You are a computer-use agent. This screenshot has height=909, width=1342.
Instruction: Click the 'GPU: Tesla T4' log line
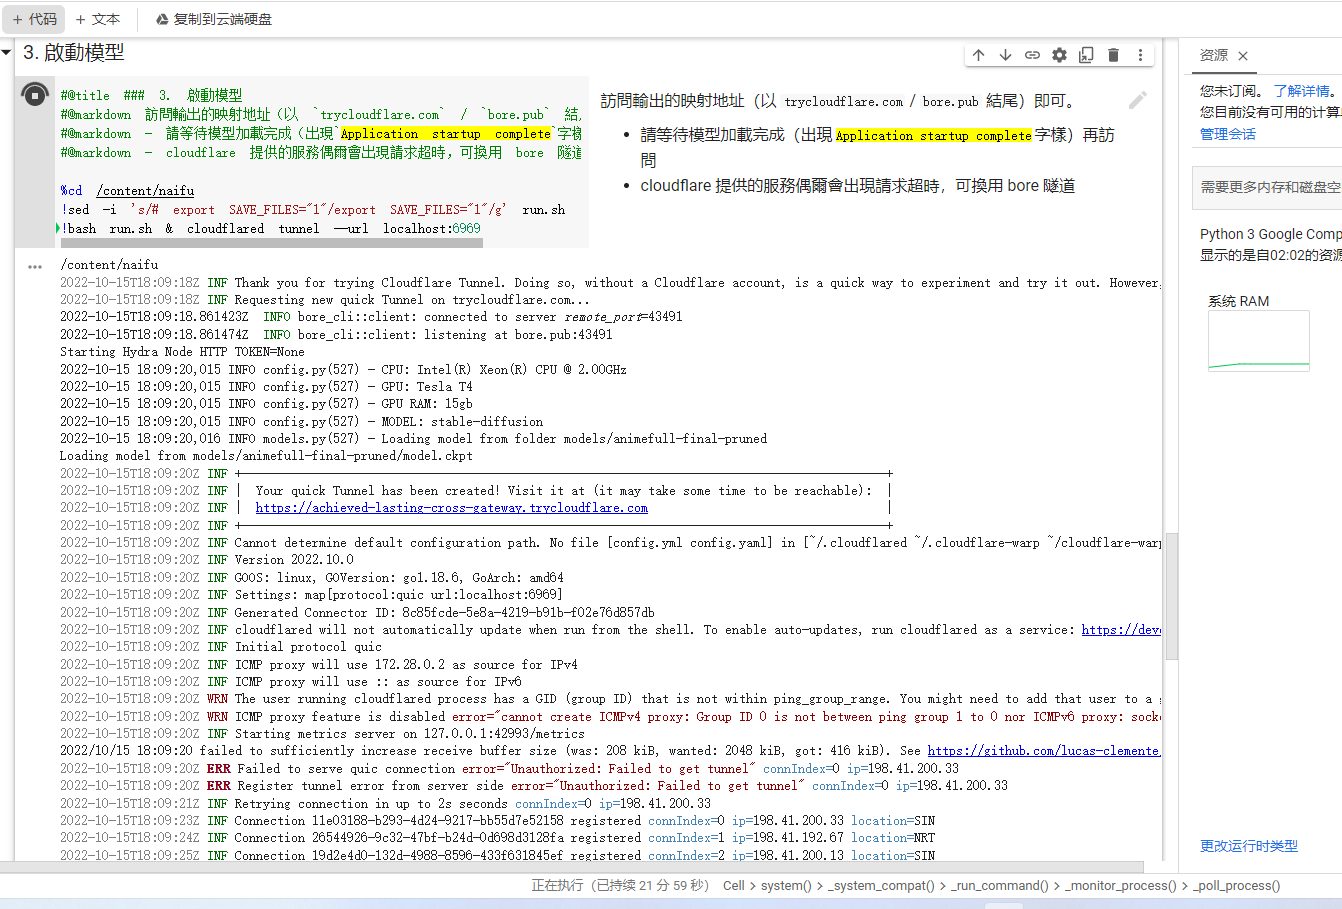click(266, 387)
